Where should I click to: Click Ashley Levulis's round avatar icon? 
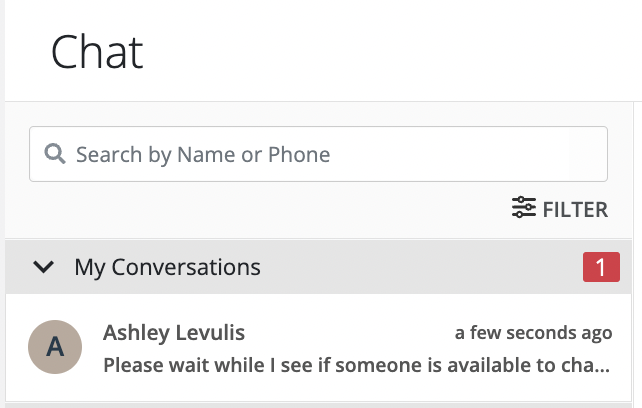tap(55, 347)
